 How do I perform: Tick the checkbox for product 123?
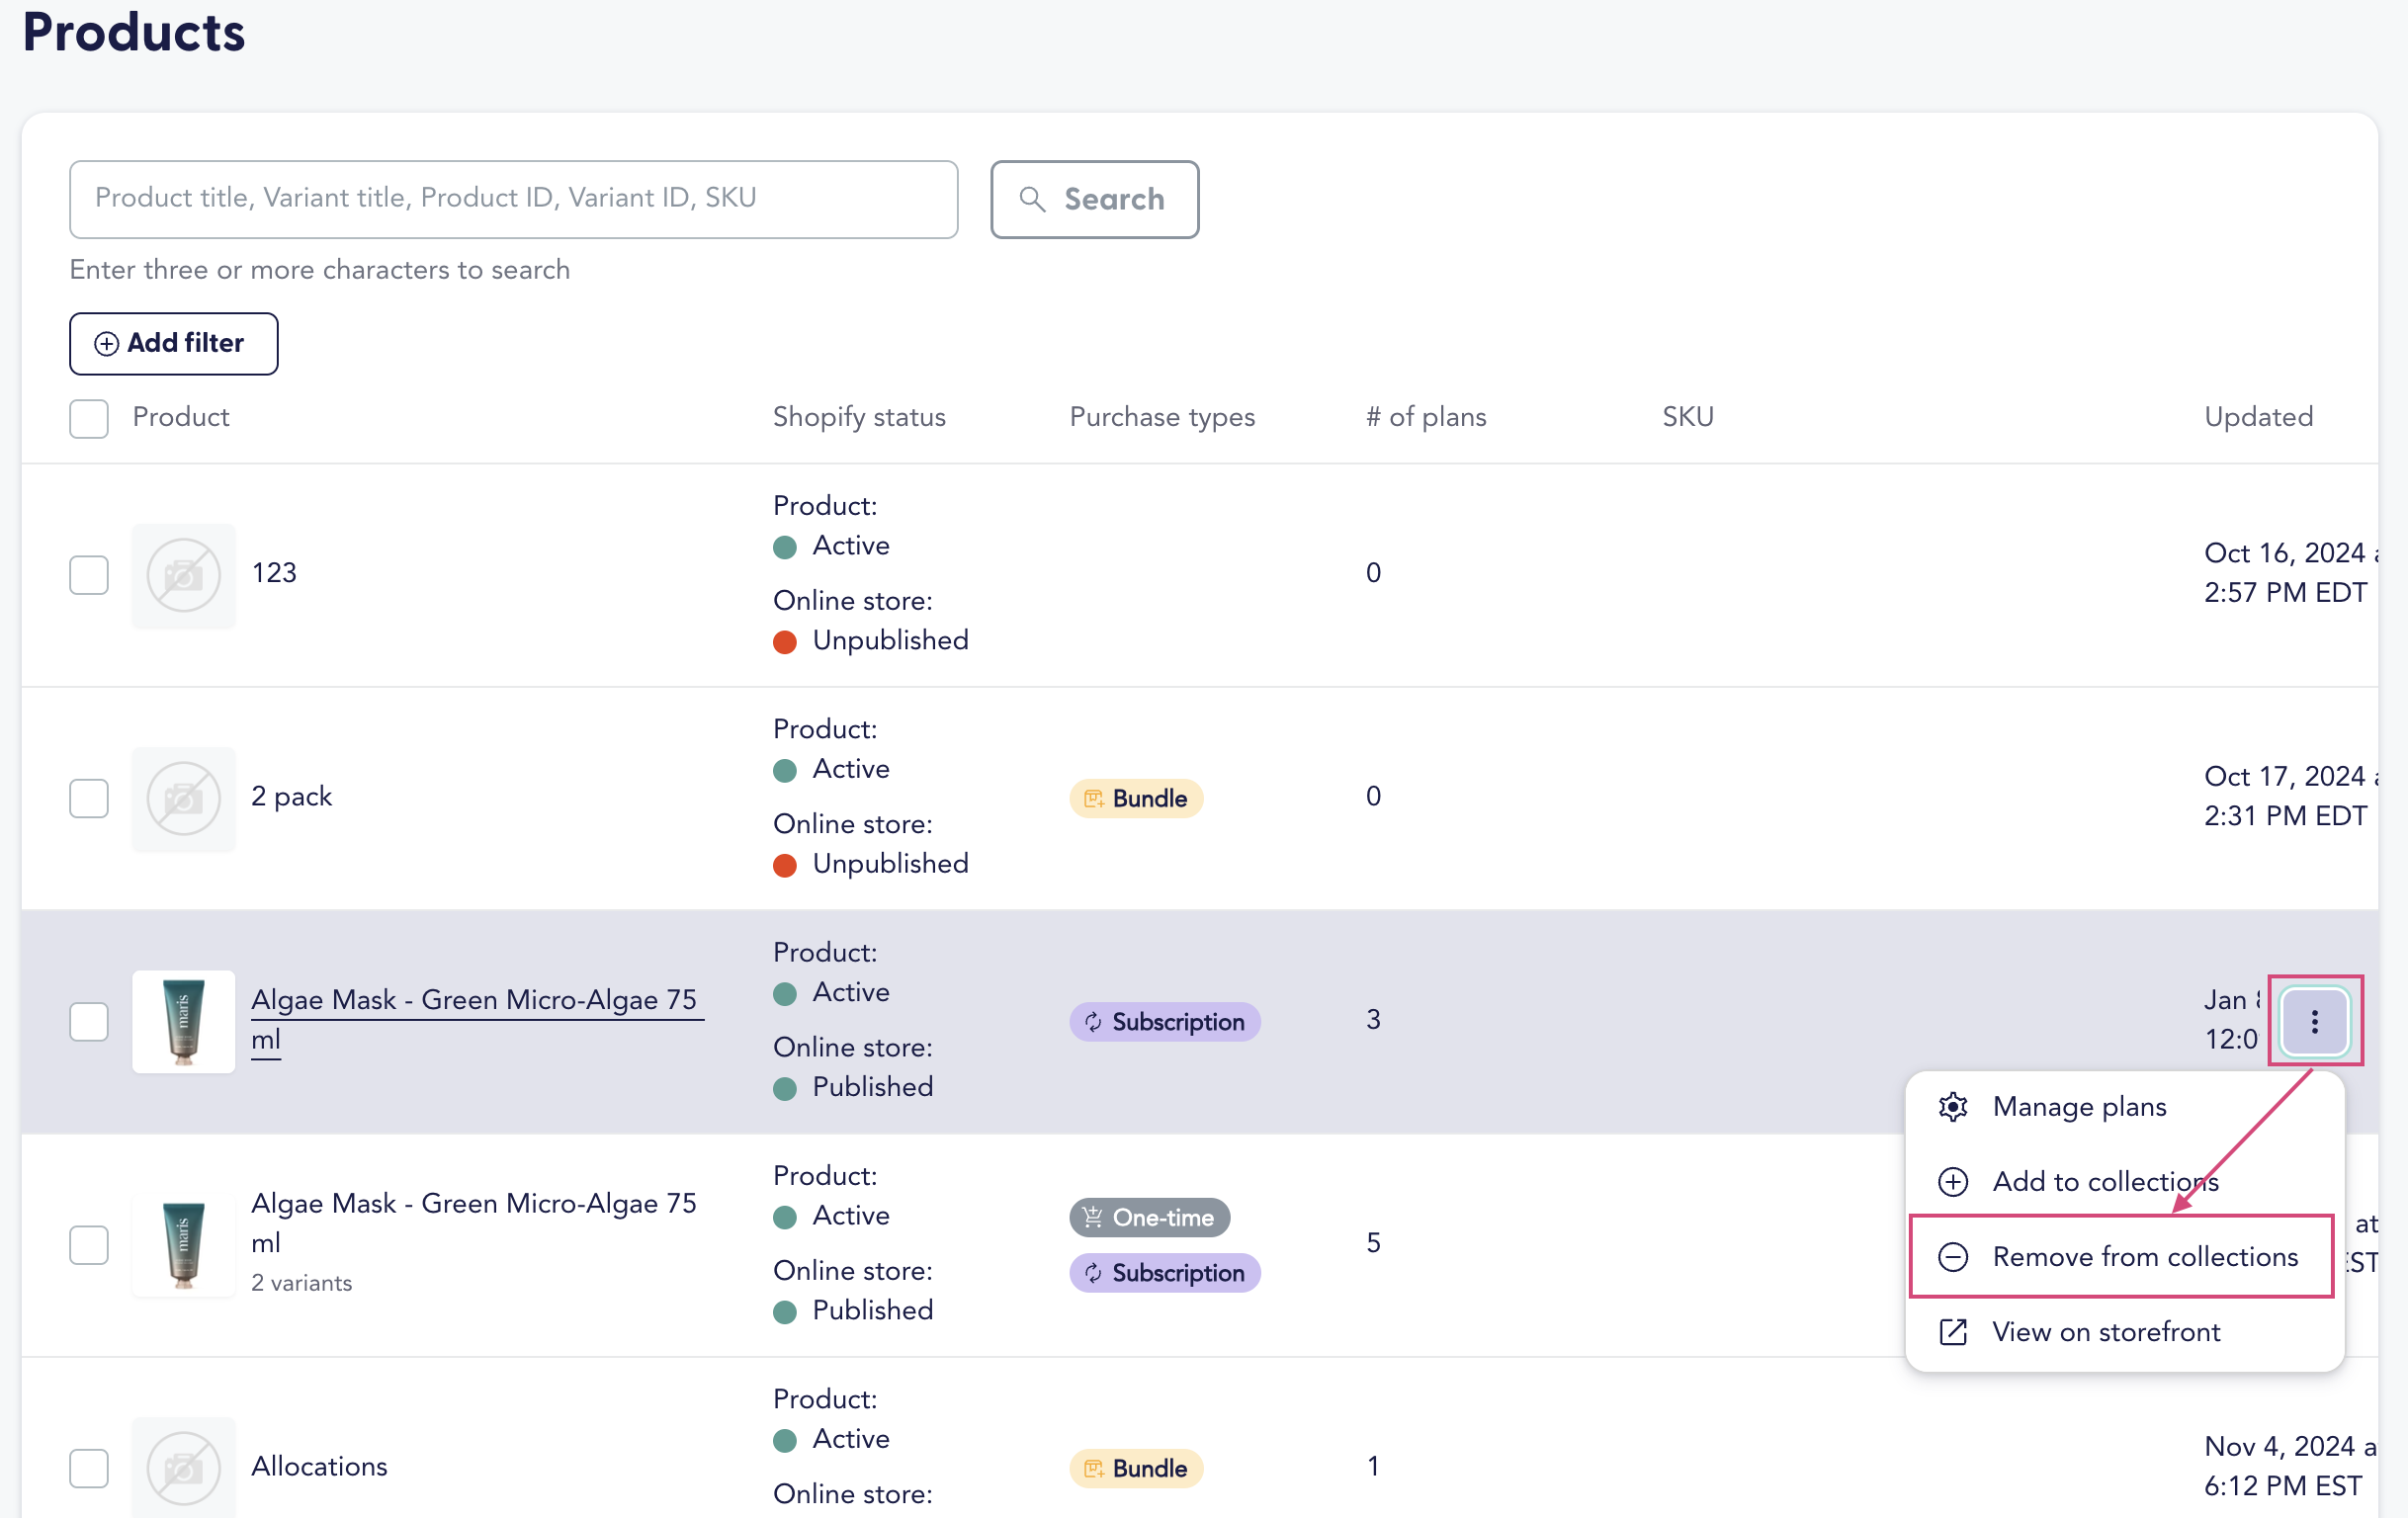[x=89, y=575]
